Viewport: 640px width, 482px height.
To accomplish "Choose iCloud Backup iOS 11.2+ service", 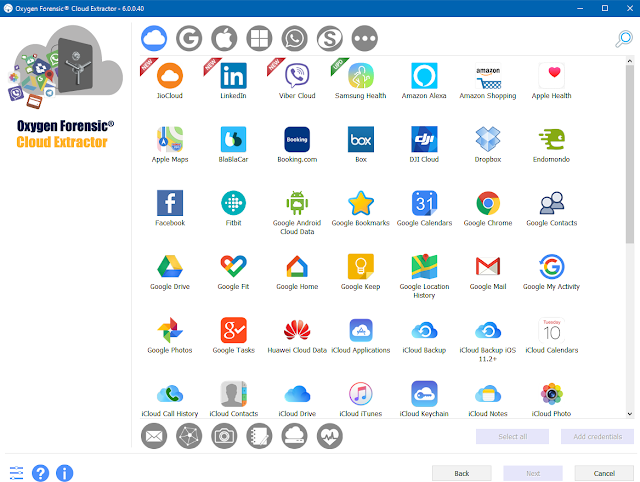I will pos(488,340).
